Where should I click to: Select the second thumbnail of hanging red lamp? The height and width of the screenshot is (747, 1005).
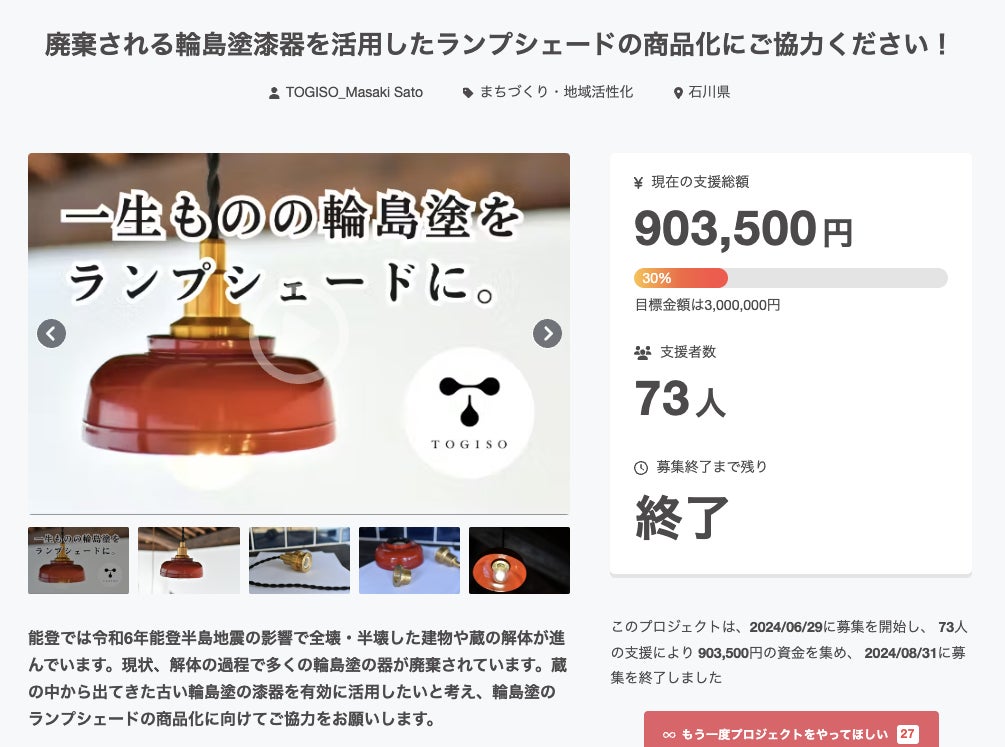click(x=189, y=560)
